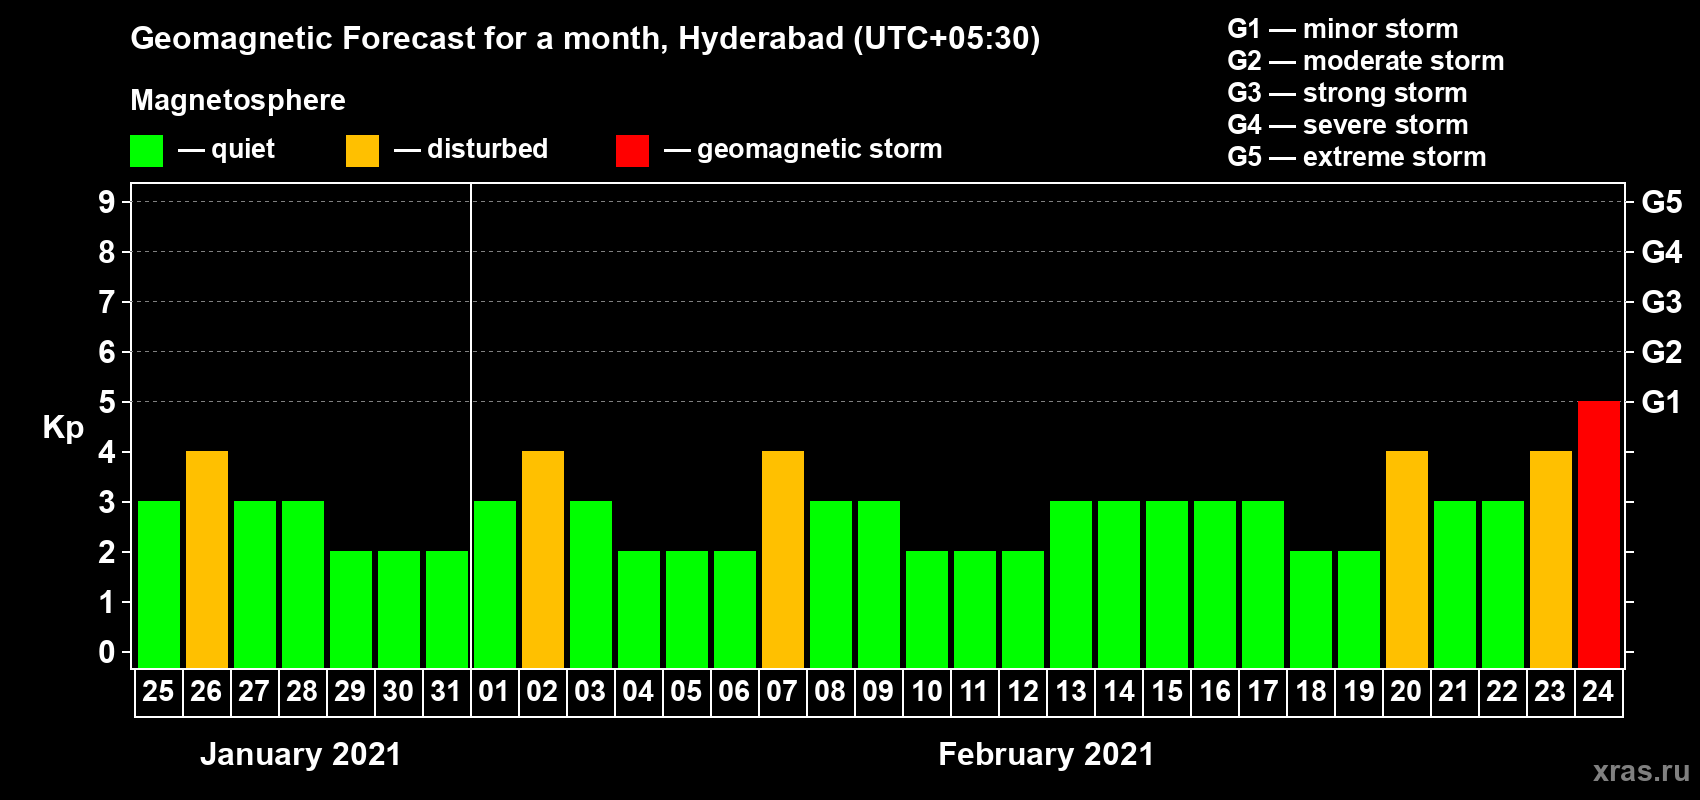This screenshot has height=800, width=1700.
Task: Select the orange bar for February 07
Action: tap(783, 559)
